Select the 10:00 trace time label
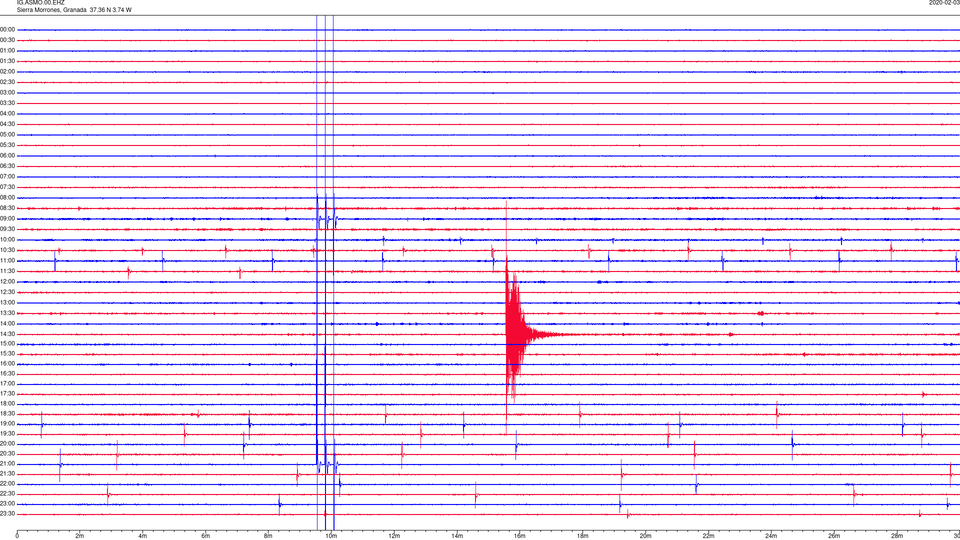This screenshot has width=960, height=540. tap(7, 239)
